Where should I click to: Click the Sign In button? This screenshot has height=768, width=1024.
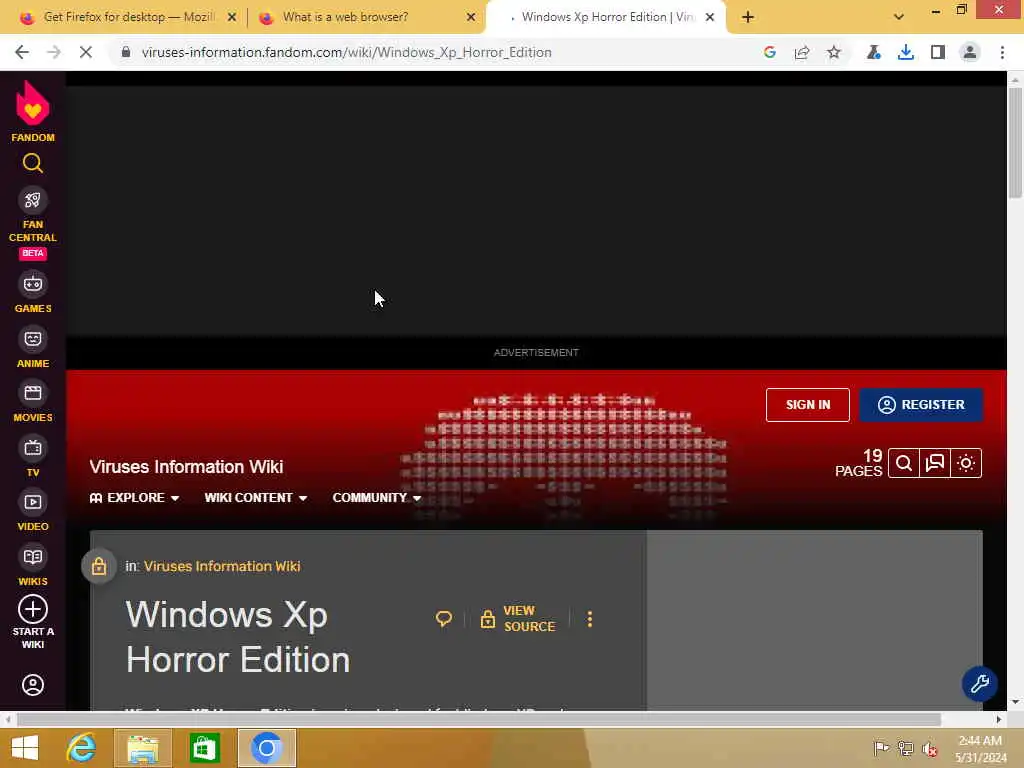pos(808,405)
